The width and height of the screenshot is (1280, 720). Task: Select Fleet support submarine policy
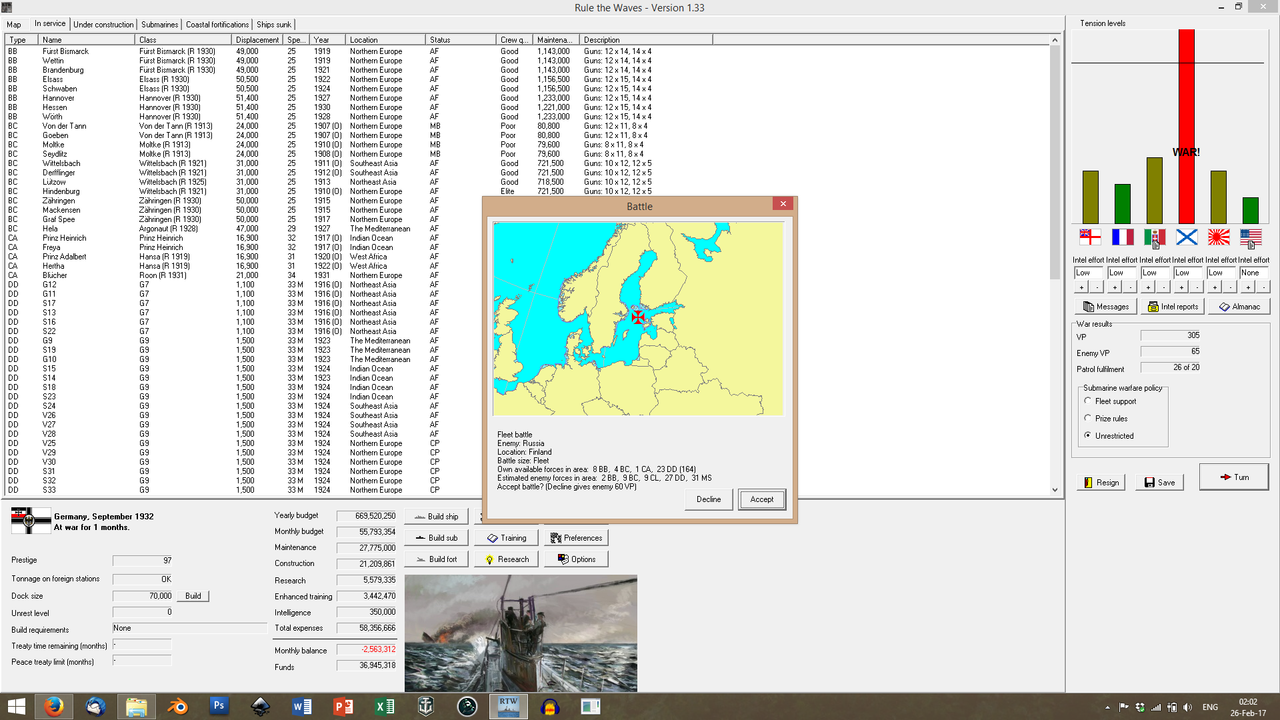1088,403
